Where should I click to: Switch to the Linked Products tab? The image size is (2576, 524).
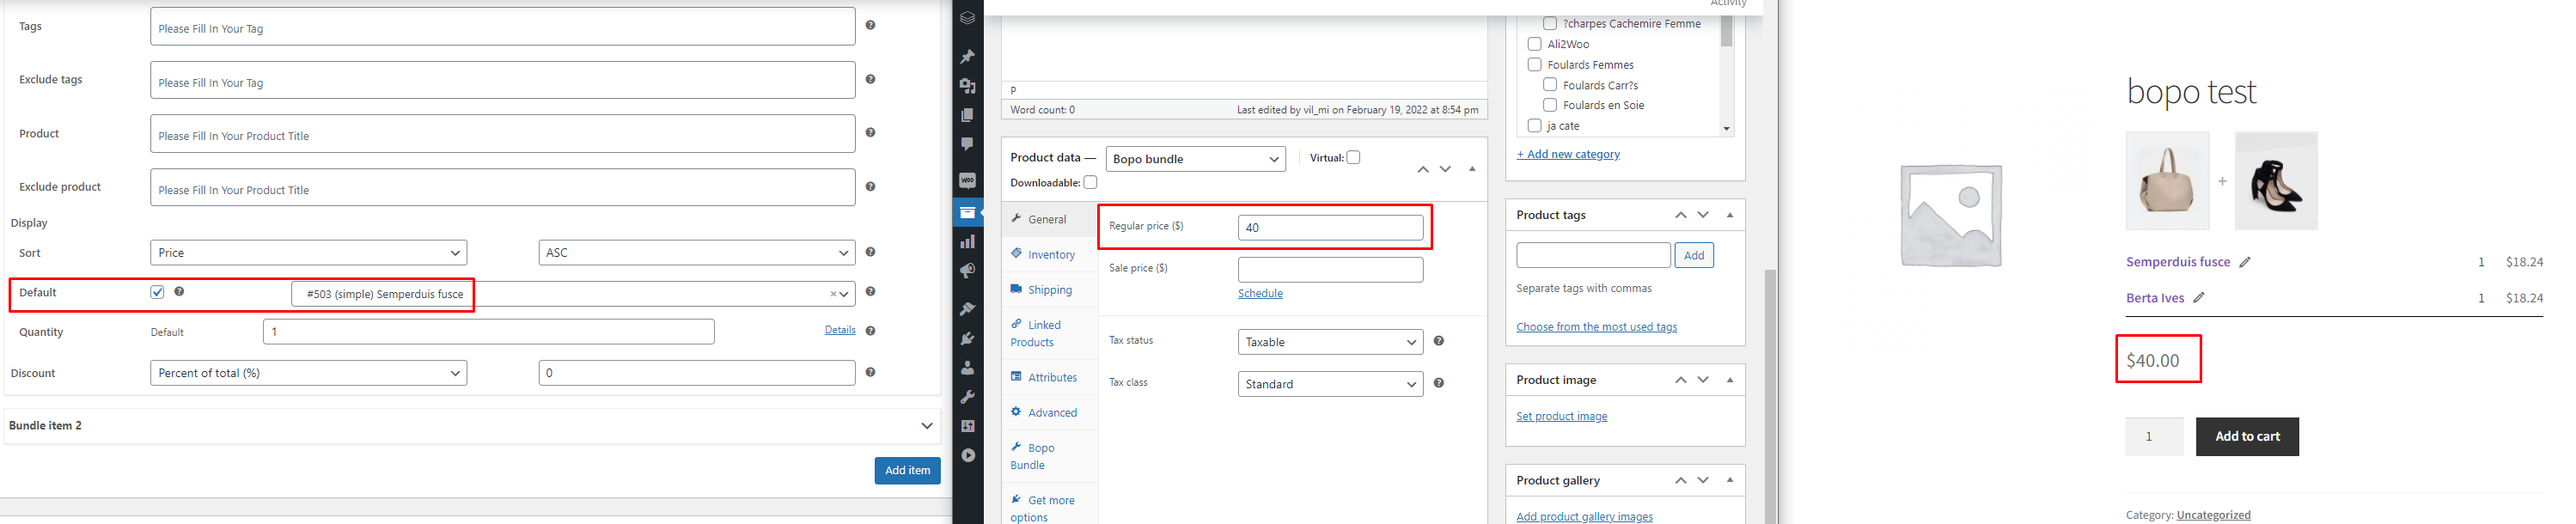point(1050,333)
